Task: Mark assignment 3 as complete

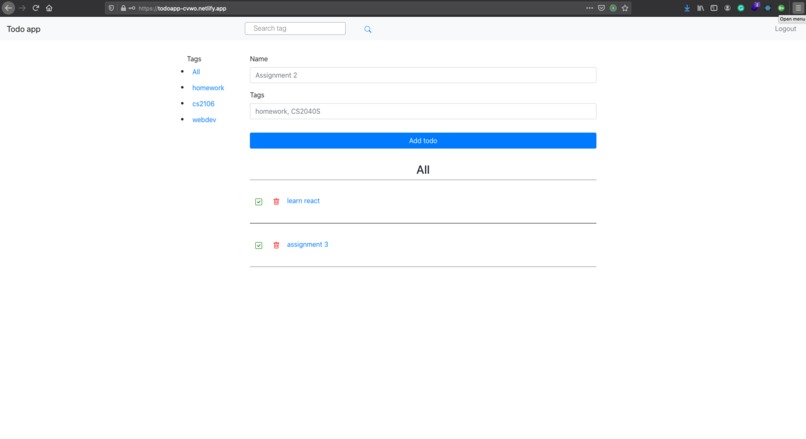Action: click(259, 245)
